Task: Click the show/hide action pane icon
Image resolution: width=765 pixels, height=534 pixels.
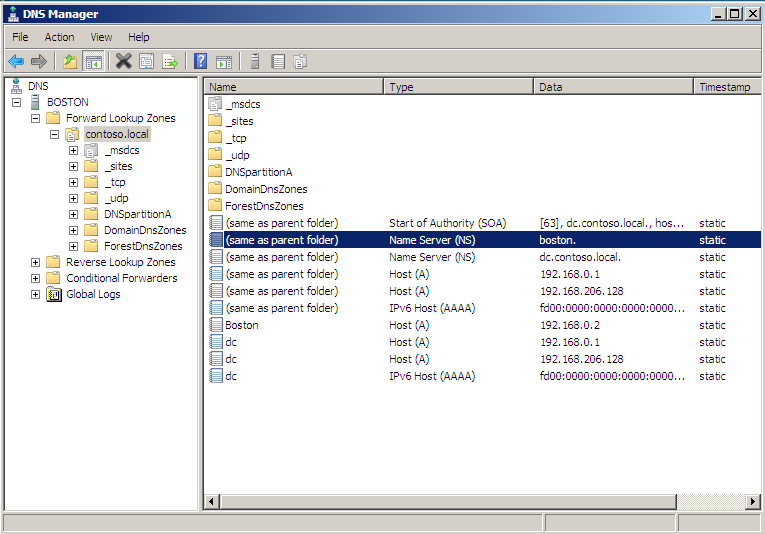Action: tap(224, 61)
